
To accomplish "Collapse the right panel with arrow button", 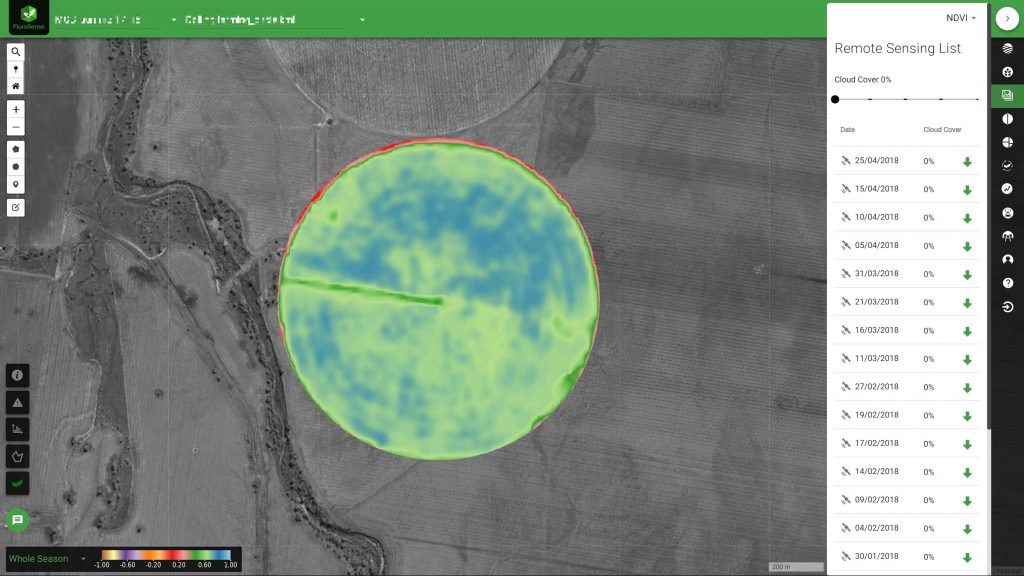I will (1007, 19).
